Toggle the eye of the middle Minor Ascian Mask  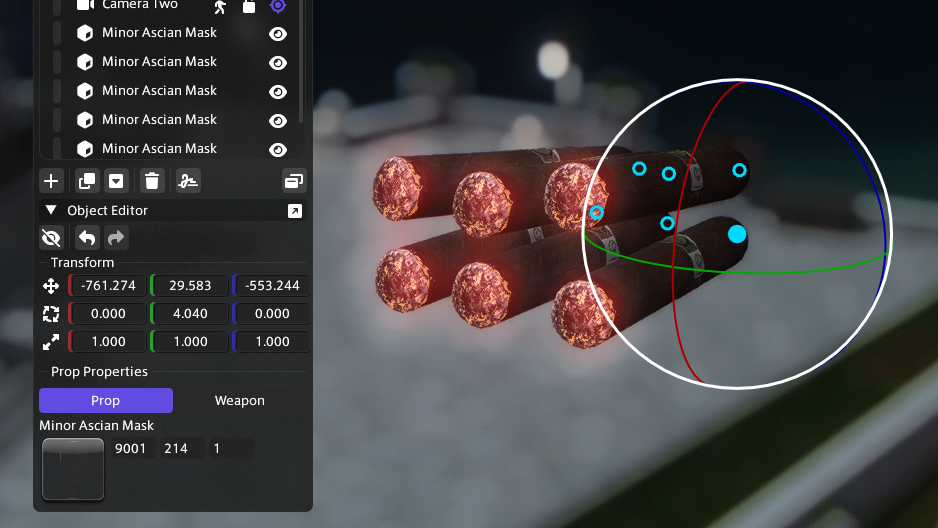point(278,91)
